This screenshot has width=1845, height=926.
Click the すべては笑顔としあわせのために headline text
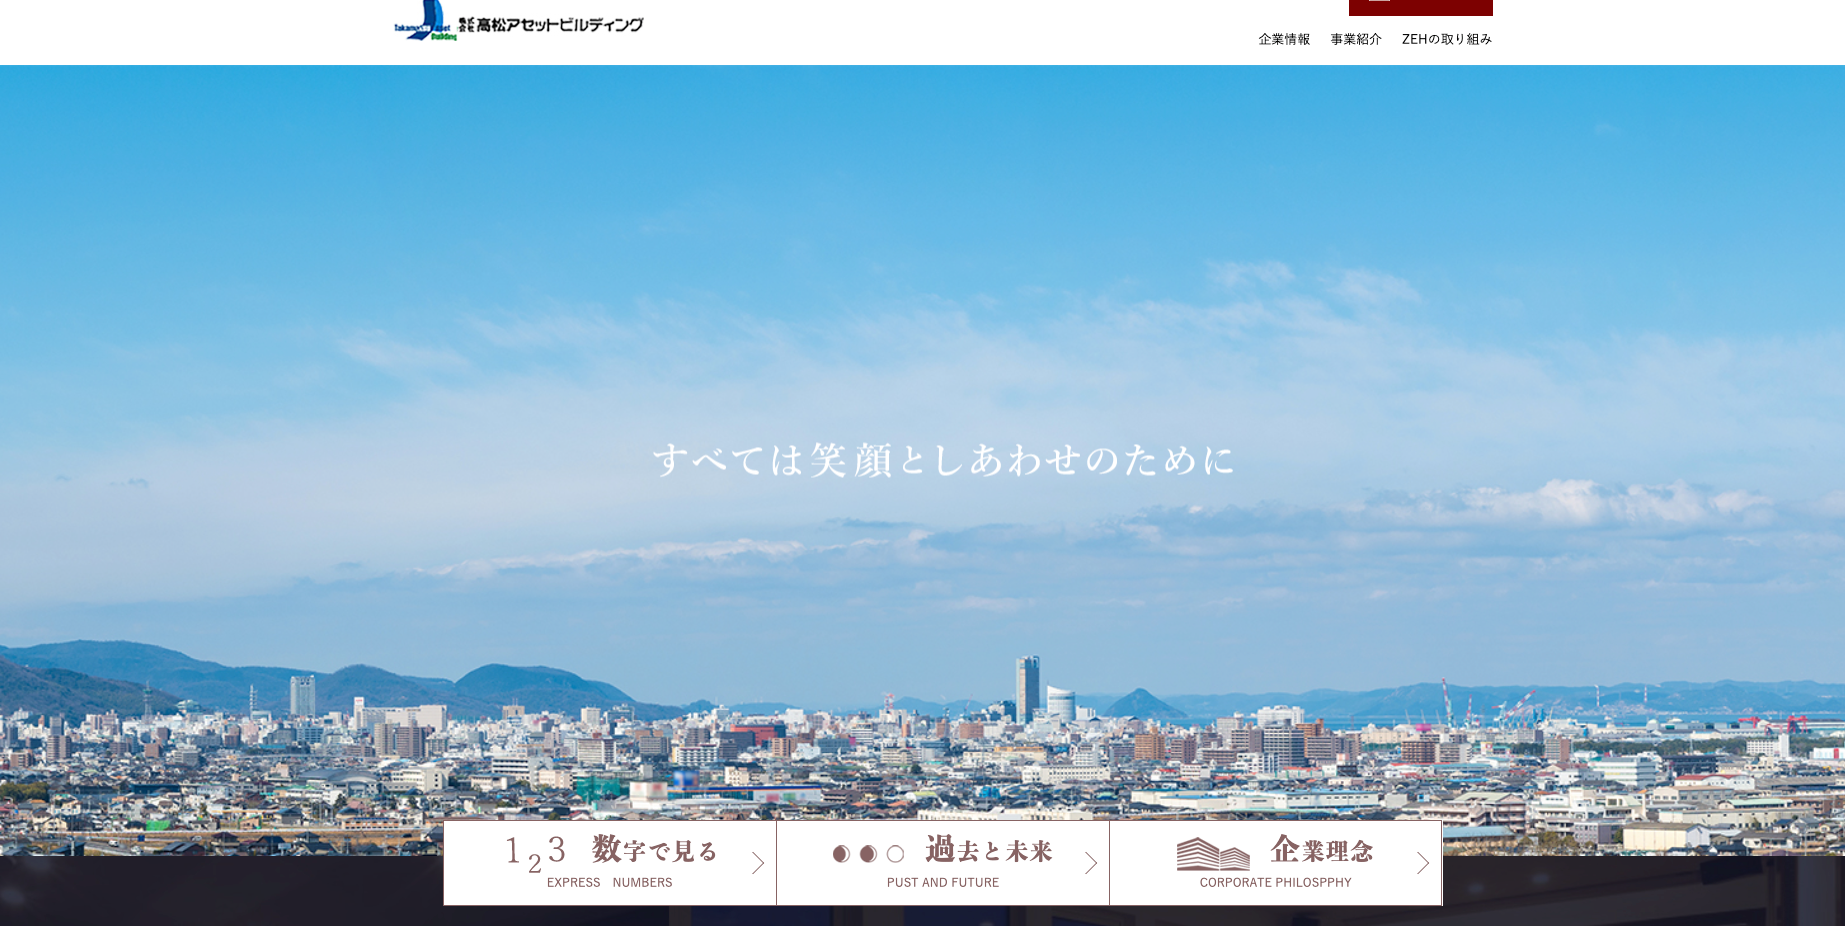[x=944, y=460]
